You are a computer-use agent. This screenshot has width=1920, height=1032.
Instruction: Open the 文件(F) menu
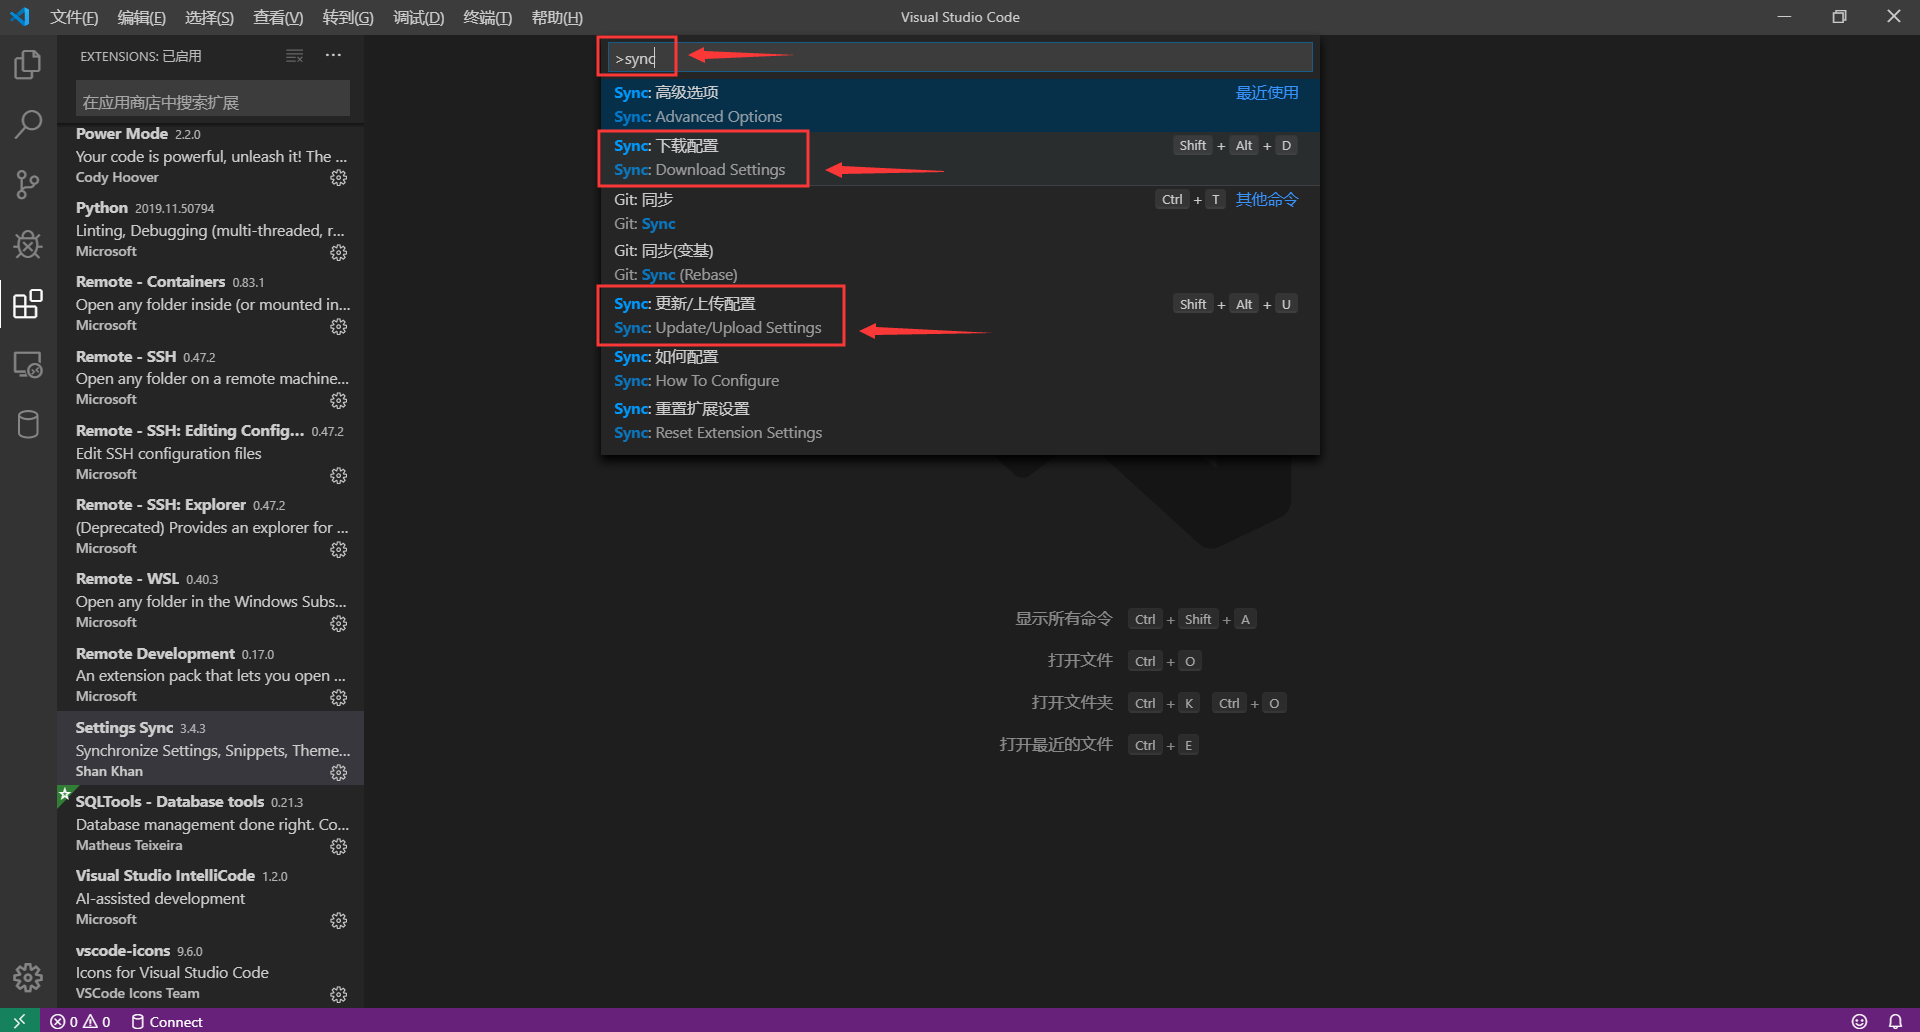click(x=74, y=17)
